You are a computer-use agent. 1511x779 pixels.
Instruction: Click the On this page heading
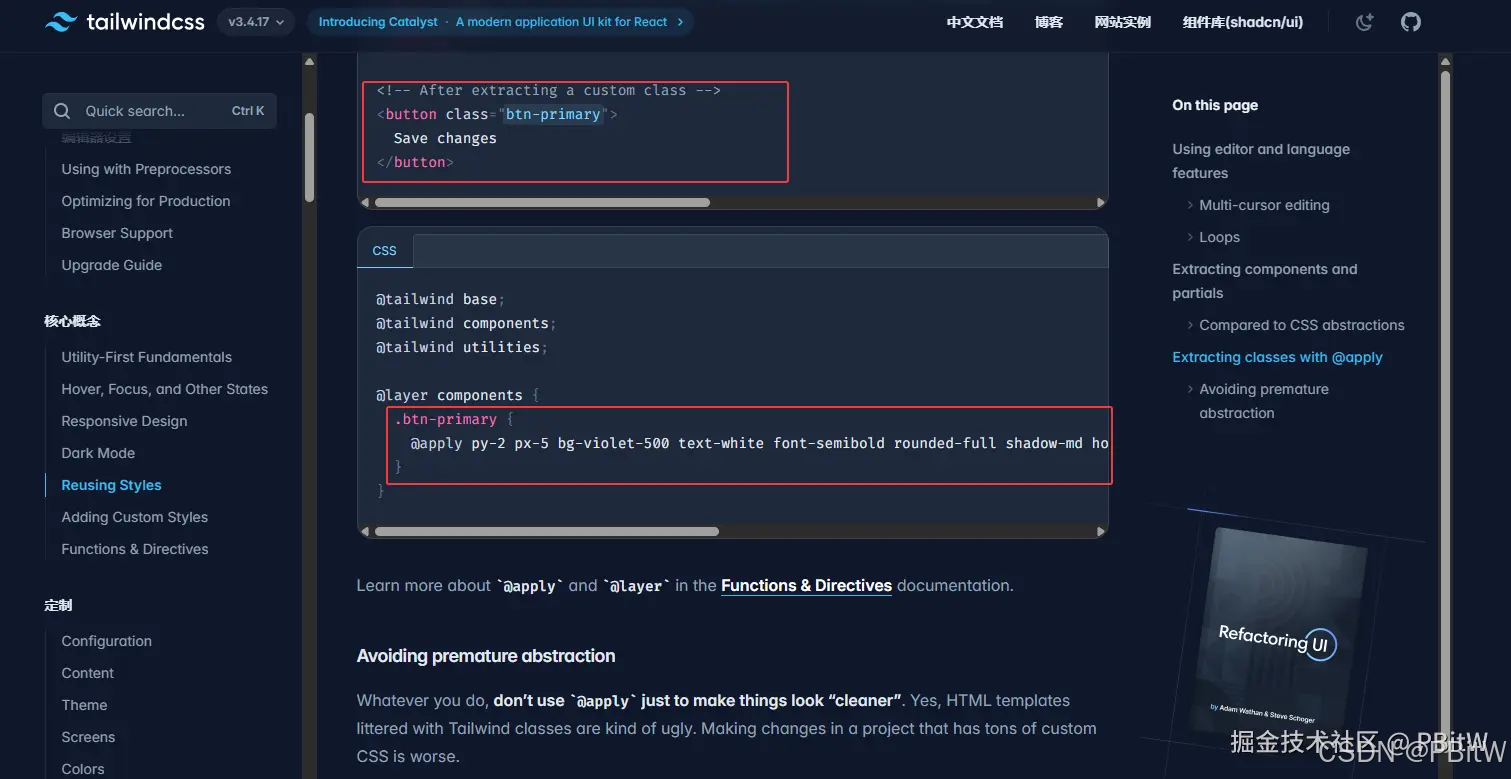[x=1215, y=105]
